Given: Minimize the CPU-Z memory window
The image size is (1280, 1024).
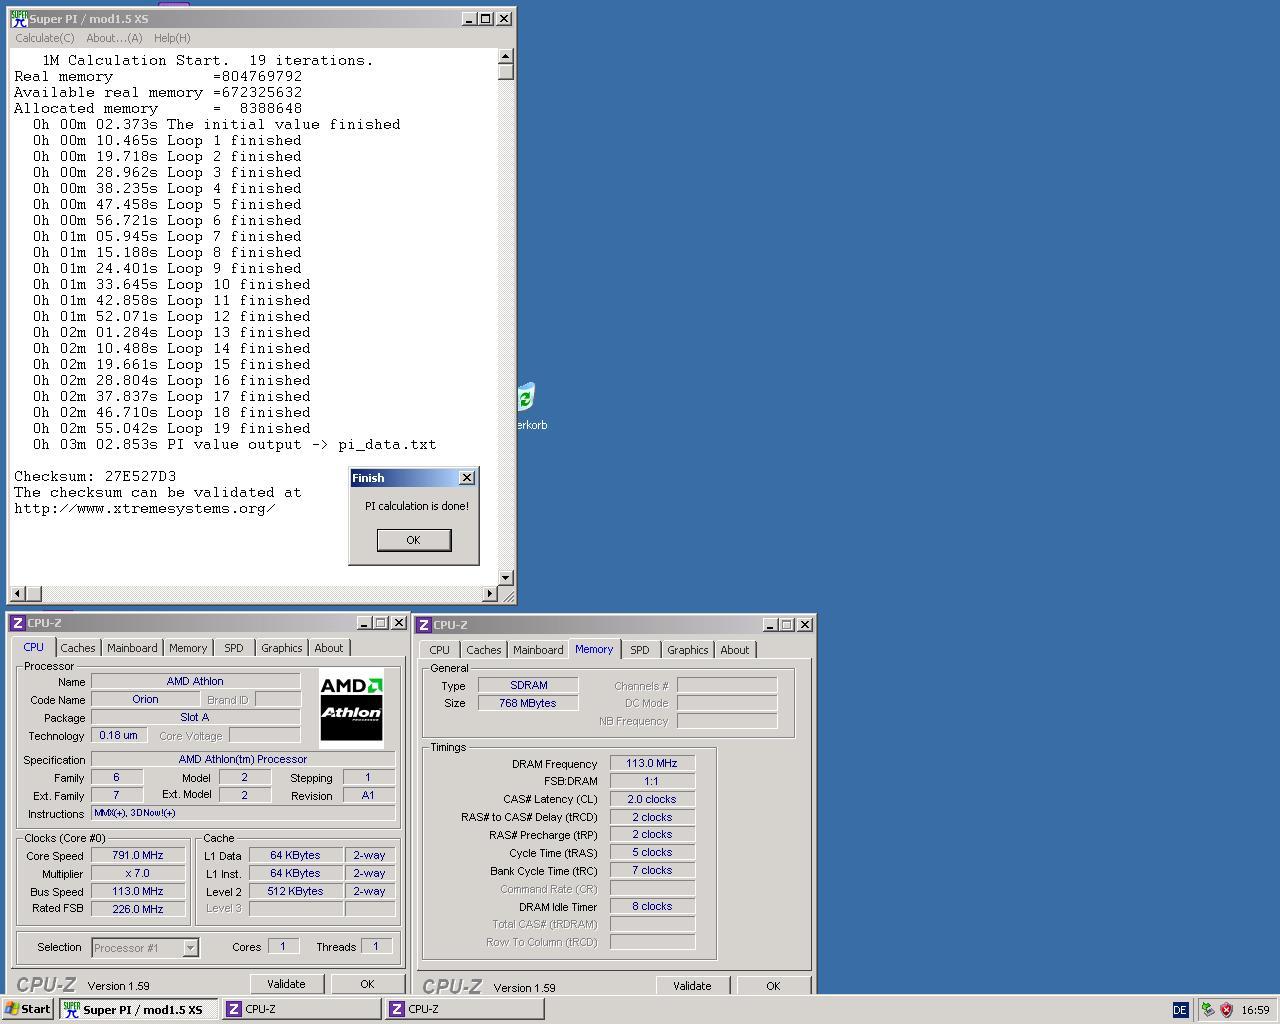Looking at the screenshot, I should [x=770, y=625].
